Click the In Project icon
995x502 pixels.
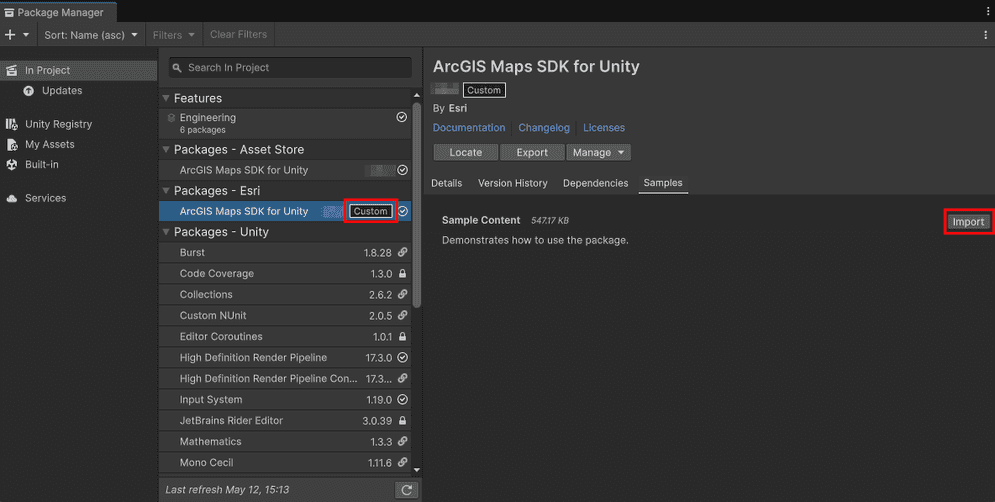(x=11, y=70)
